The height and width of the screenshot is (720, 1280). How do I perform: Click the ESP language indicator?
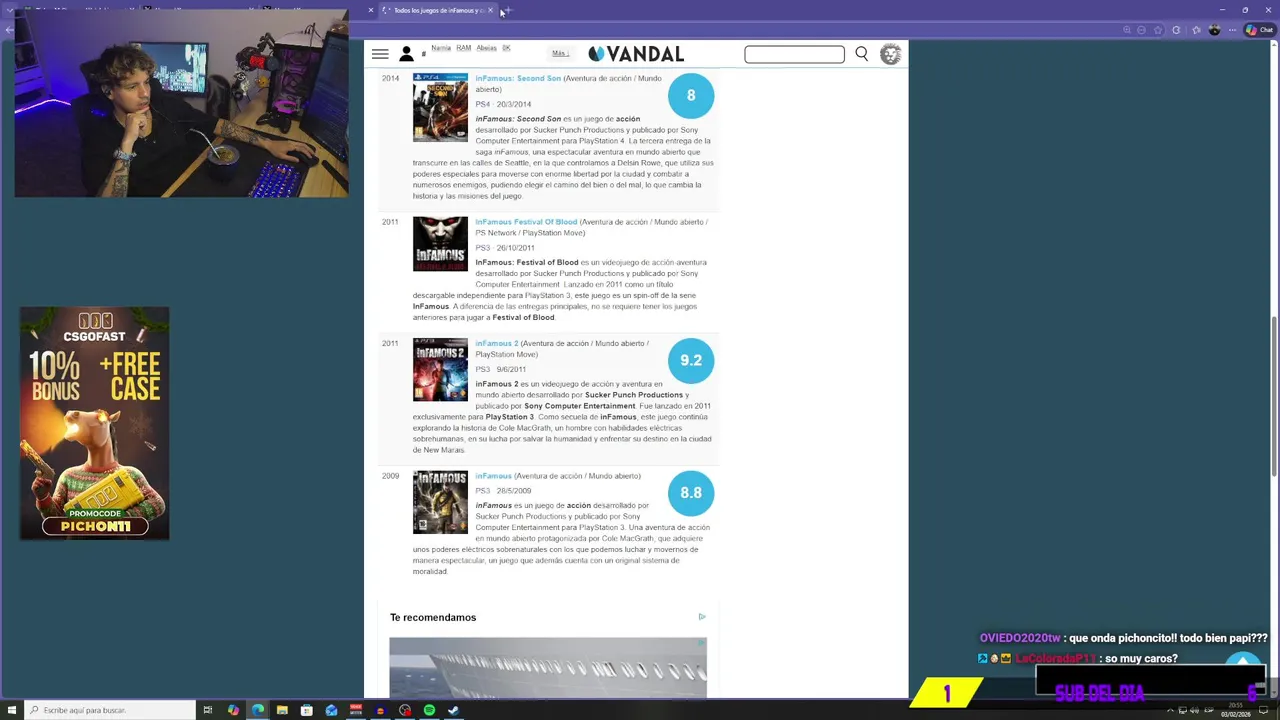coord(1209,710)
